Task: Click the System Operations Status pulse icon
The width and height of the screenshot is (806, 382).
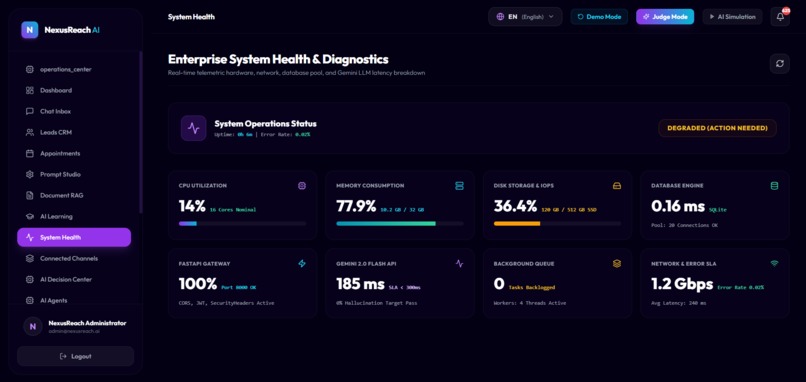Action: tap(194, 128)
